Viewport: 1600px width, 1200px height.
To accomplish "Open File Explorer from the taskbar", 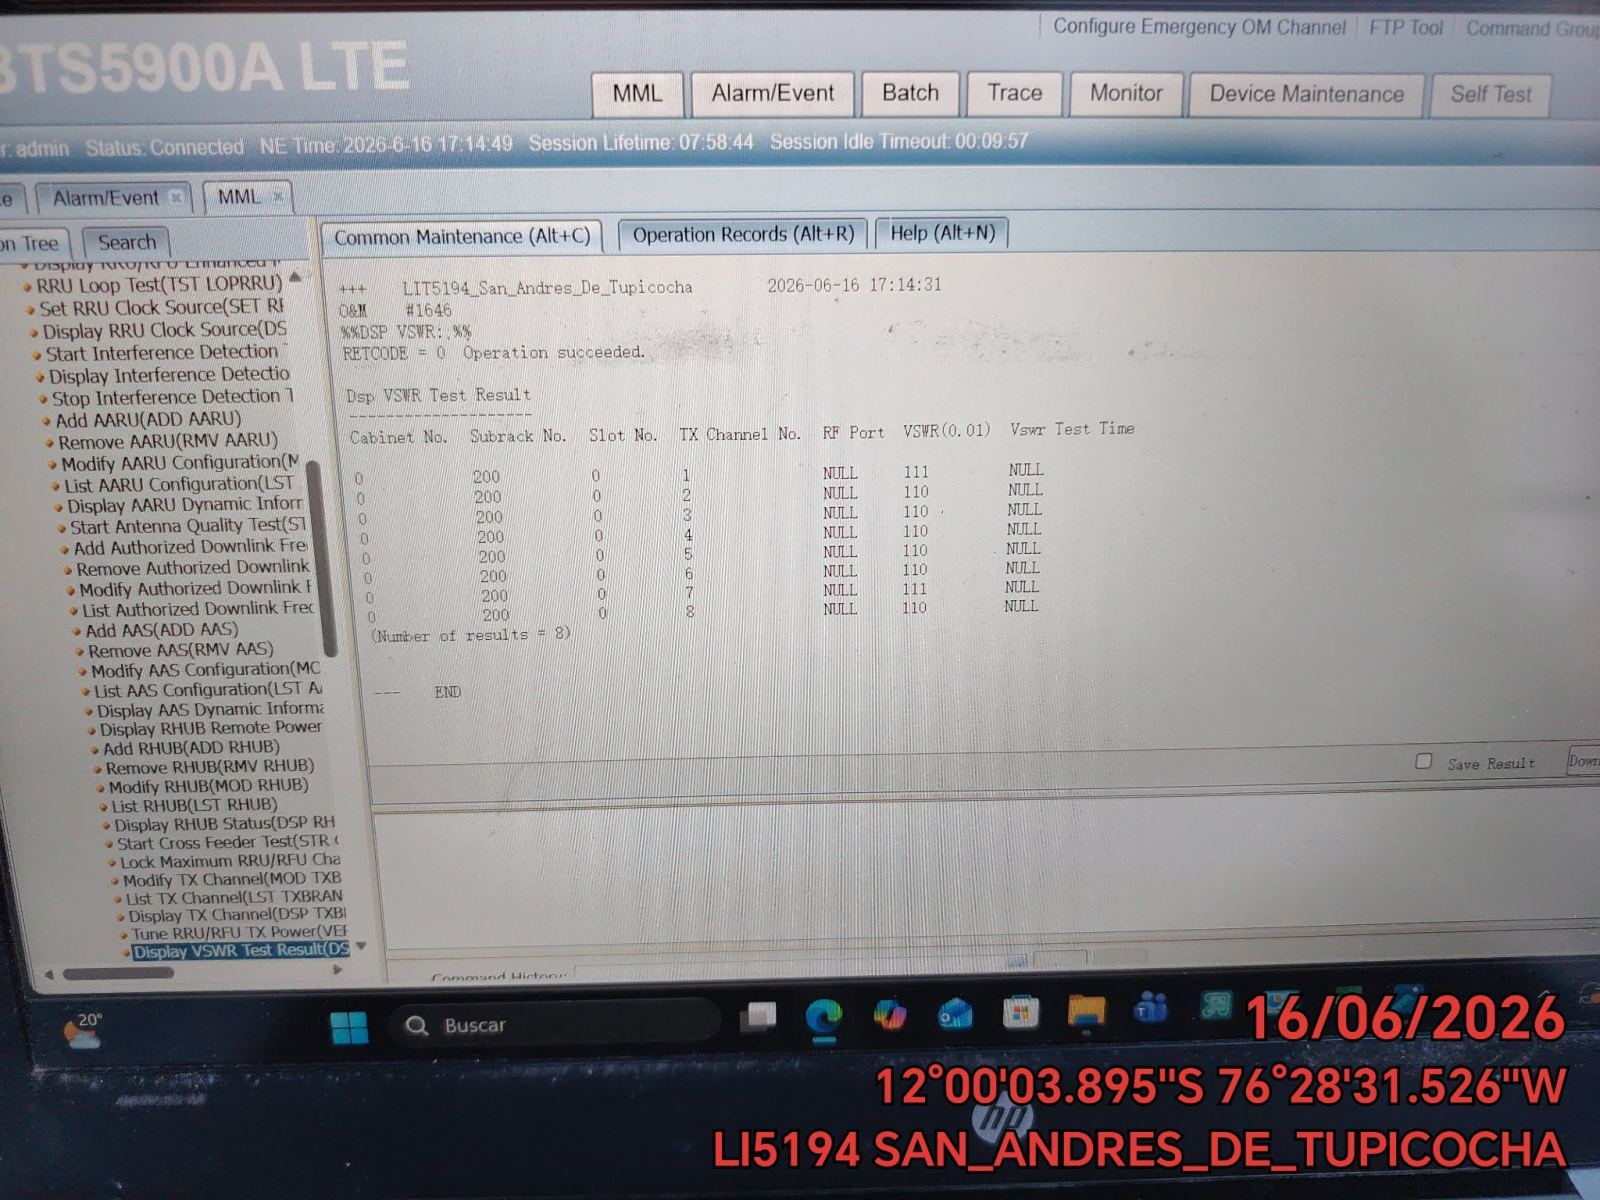I will point(1086,1011).
